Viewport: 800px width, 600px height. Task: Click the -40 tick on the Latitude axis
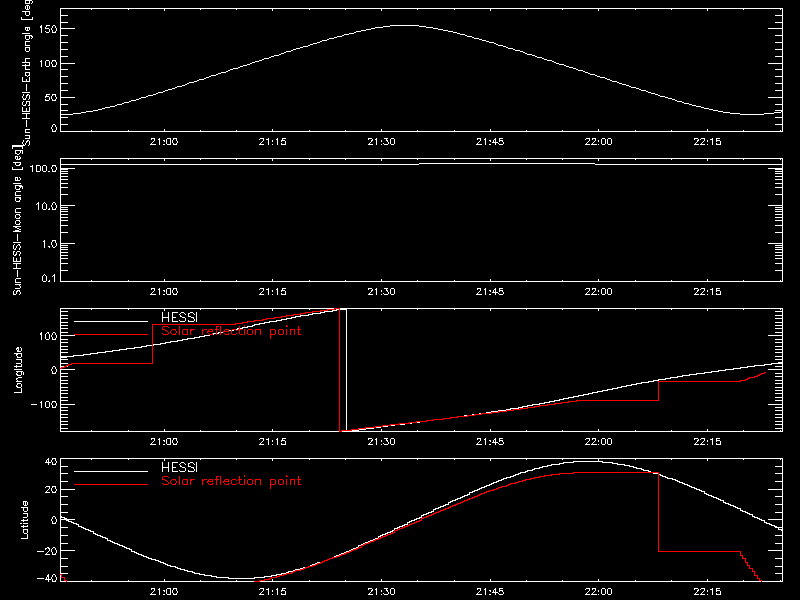47,579
